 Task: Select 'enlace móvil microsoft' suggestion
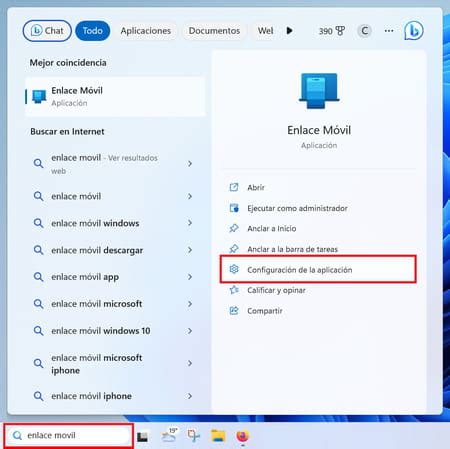click(x=115, y=304)
